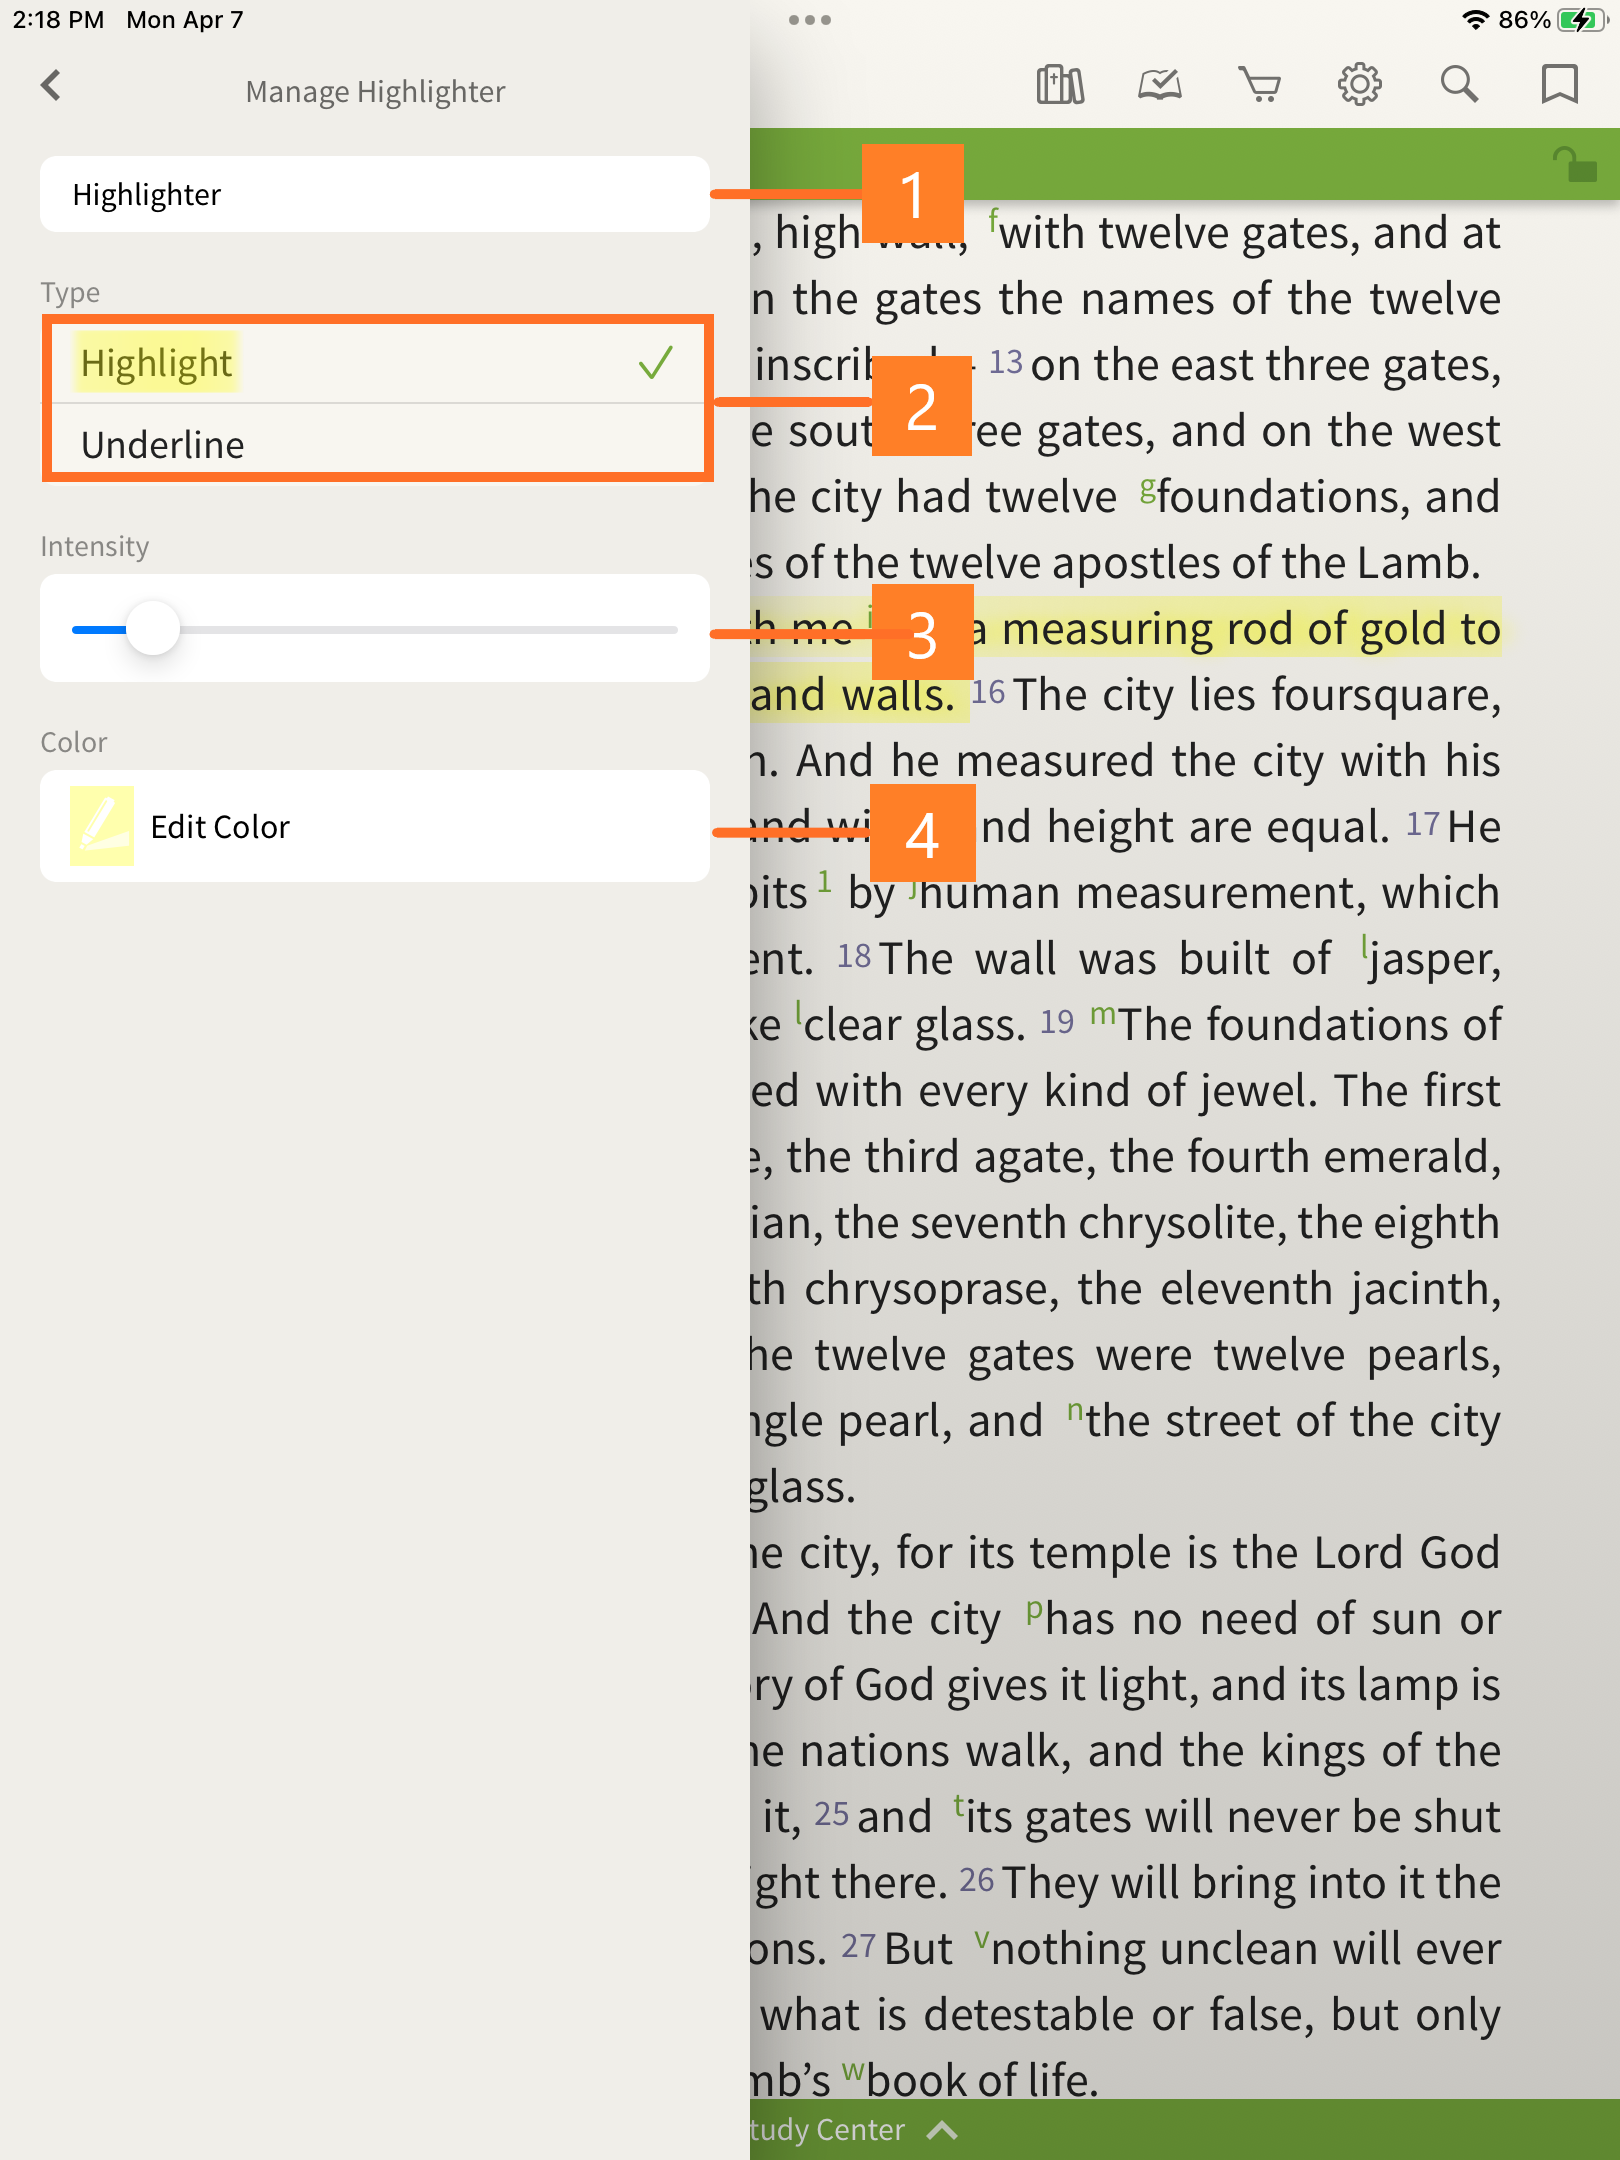Open cross-reference v before 'nothing unclean'
1620x2160 pixels.
[982, 1938]
